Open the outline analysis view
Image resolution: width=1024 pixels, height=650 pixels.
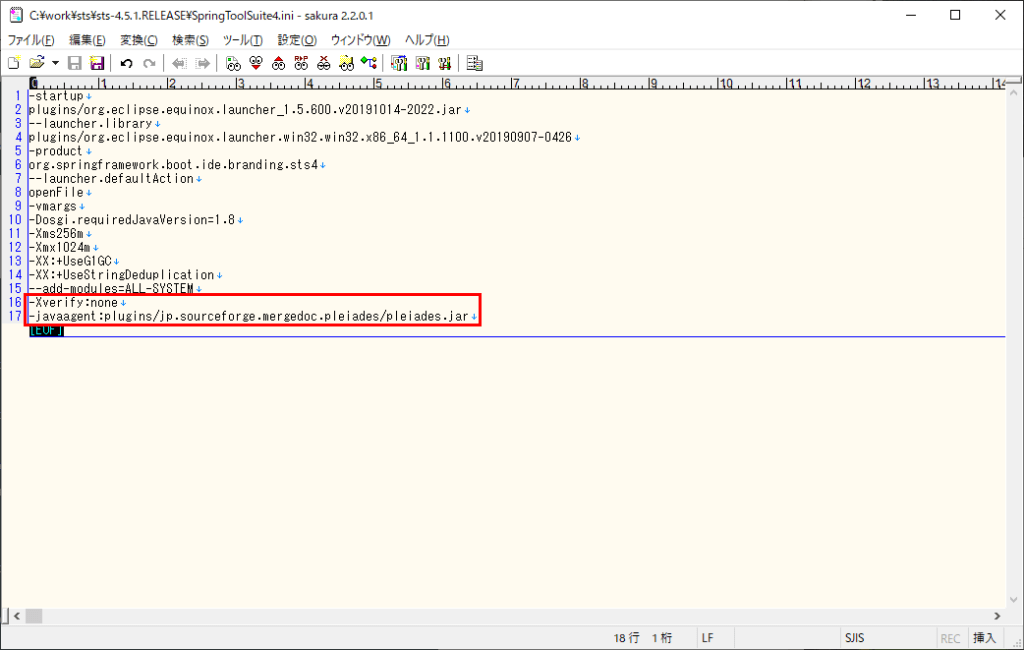(472, 62)
